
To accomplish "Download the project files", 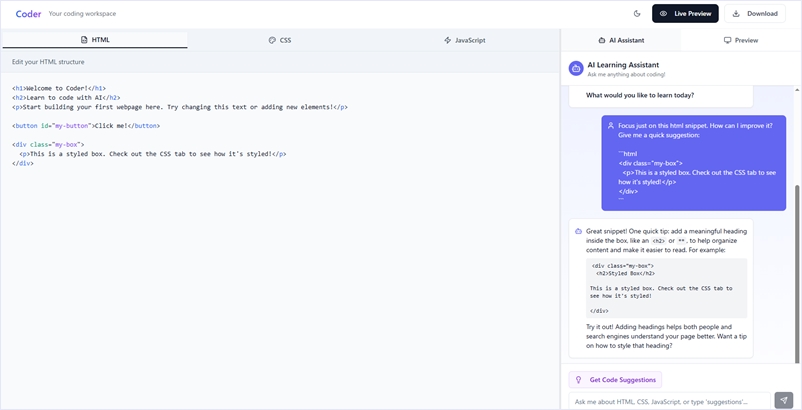I will point(754,14).
